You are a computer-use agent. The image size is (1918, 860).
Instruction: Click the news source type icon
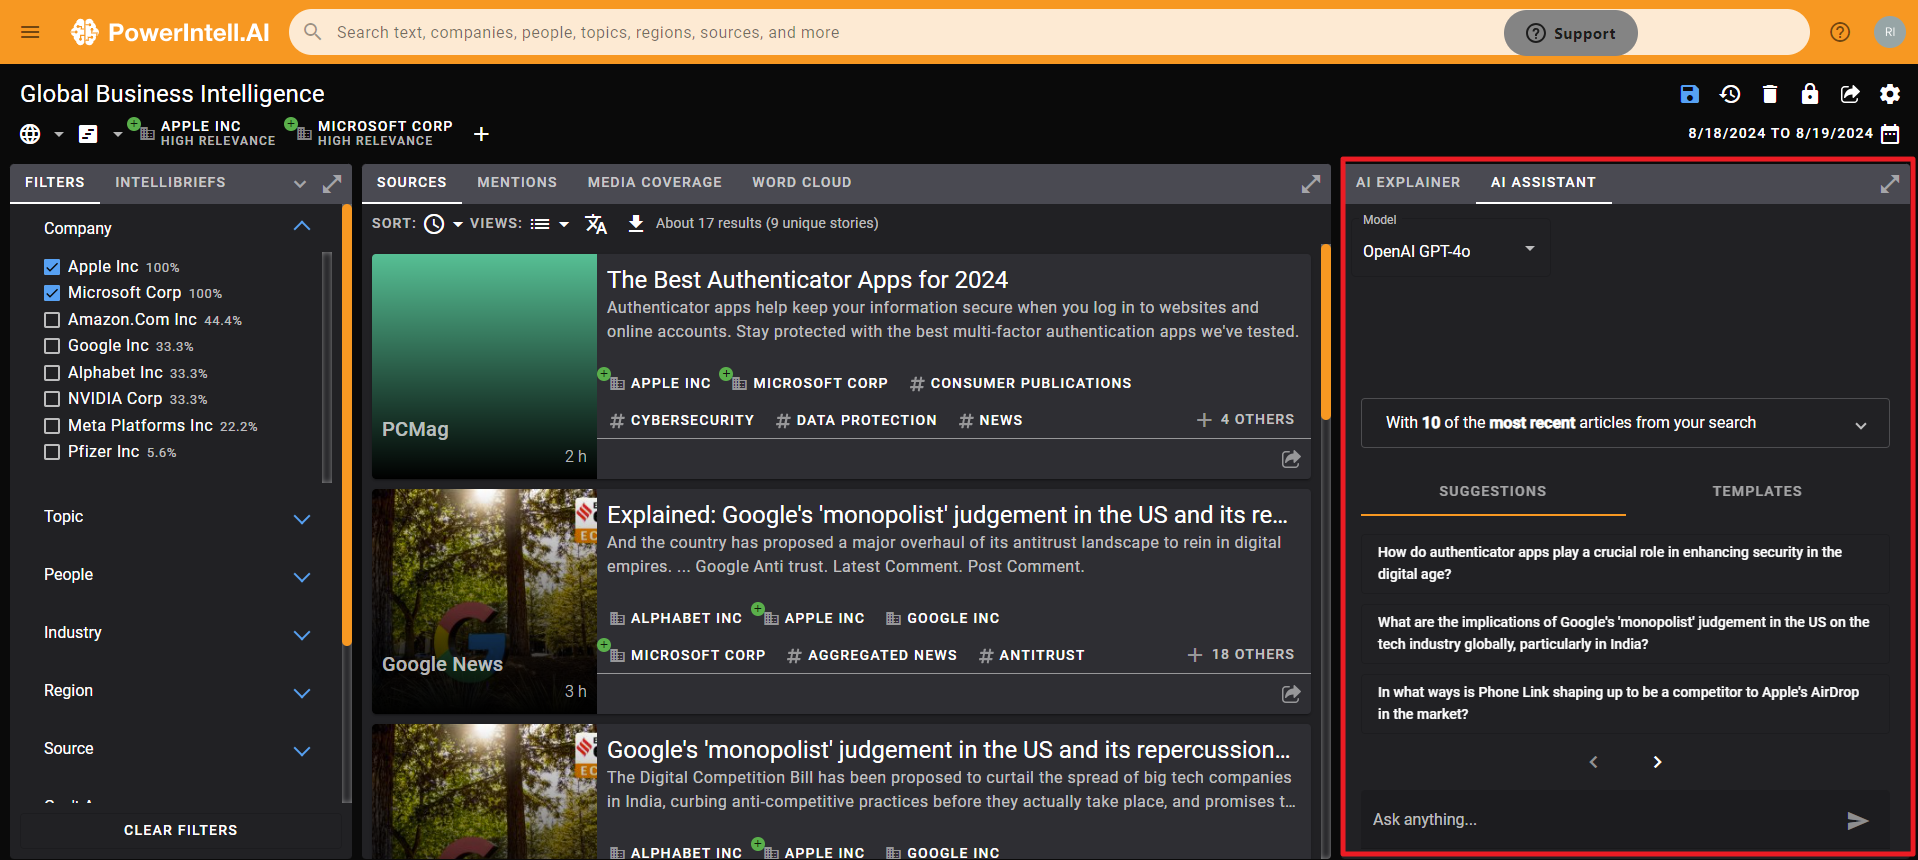pyautogui.click(x=88, y=134)
